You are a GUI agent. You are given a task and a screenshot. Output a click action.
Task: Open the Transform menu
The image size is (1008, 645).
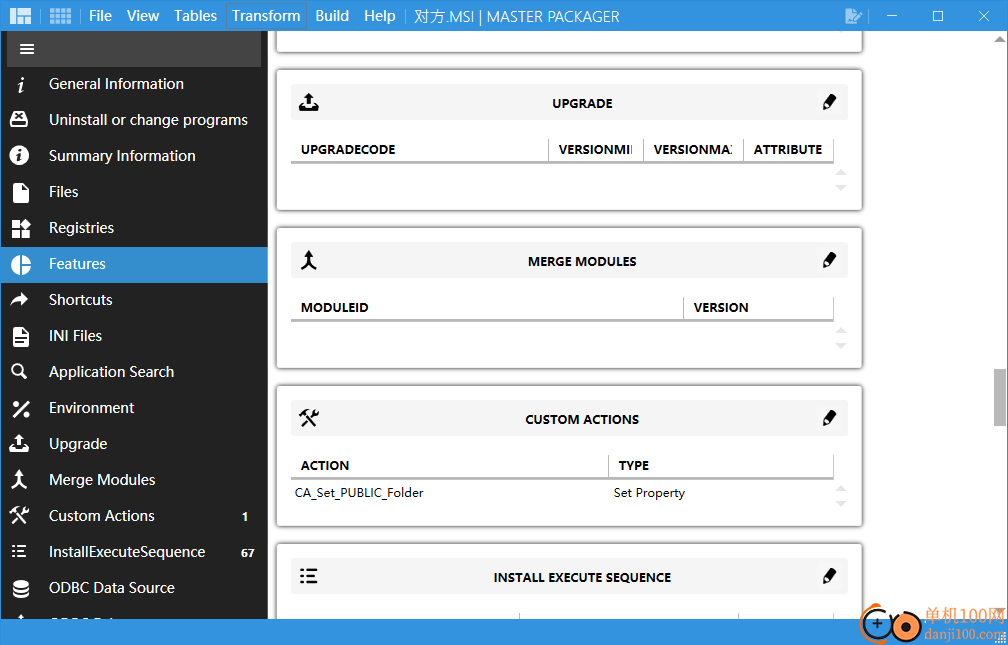(266, 16)
